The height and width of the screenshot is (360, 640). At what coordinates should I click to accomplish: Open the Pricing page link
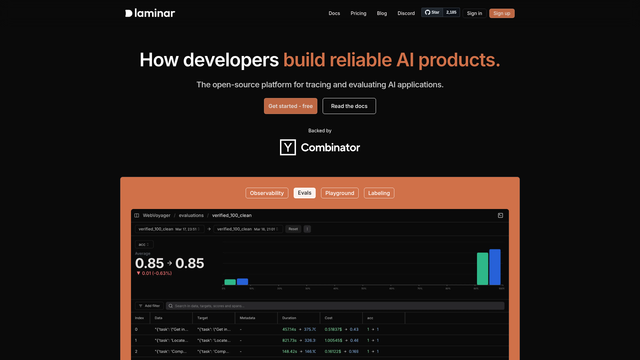(x=358, y=13)
